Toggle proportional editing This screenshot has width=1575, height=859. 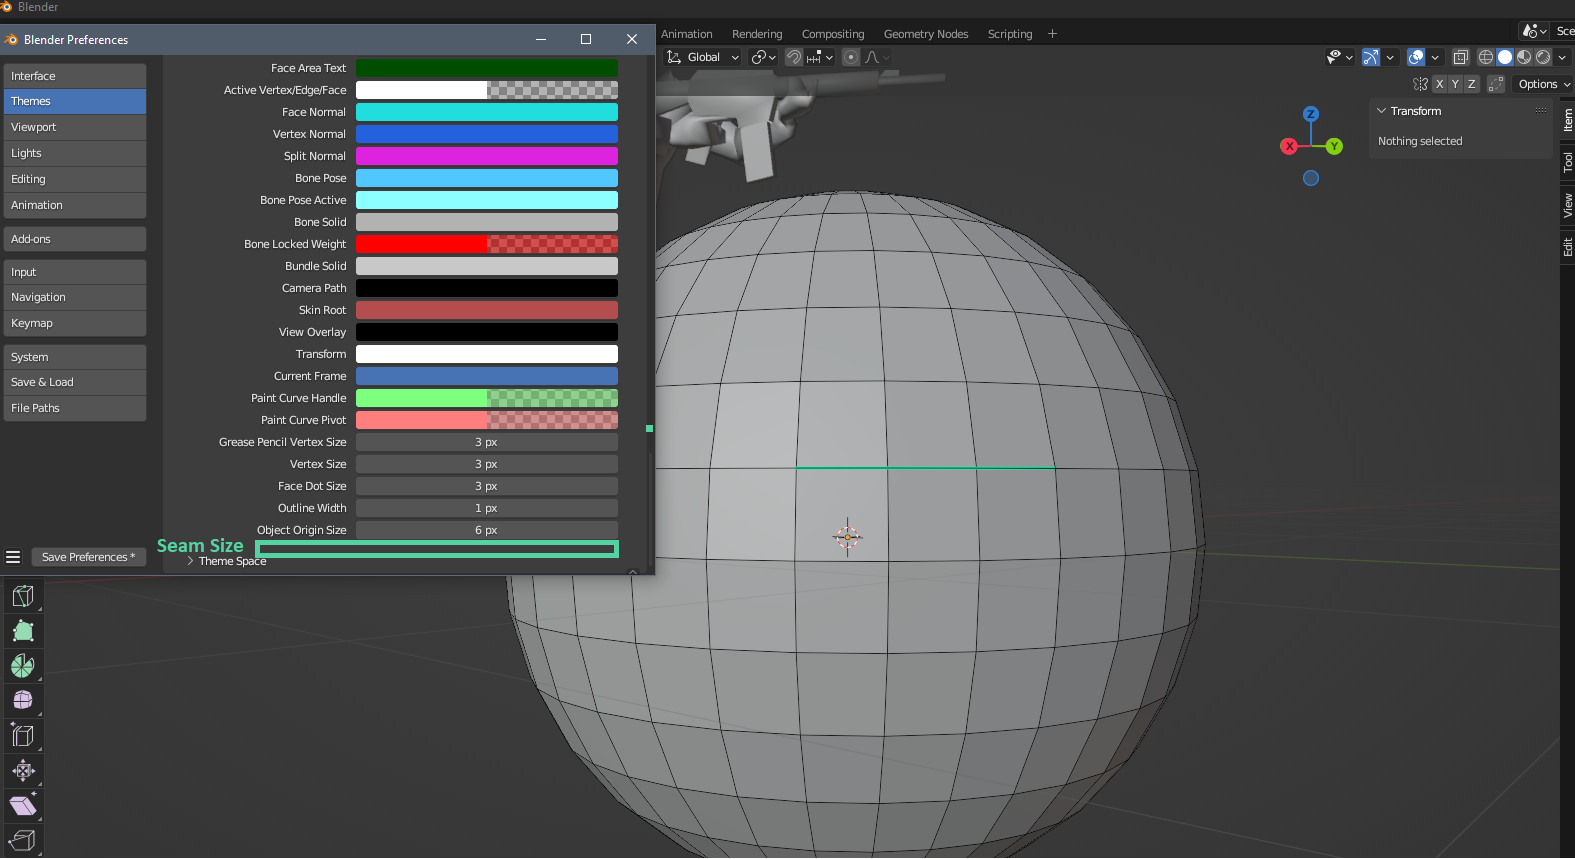coord(851,57)
